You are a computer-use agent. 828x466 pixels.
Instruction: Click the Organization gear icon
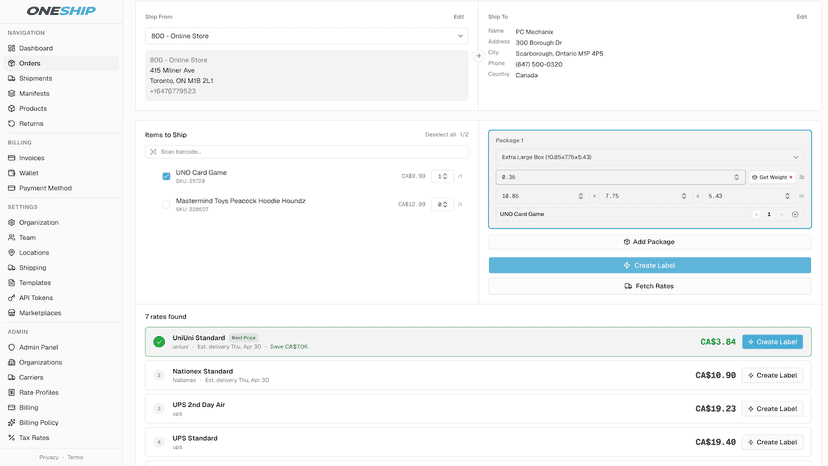point(12,222)
